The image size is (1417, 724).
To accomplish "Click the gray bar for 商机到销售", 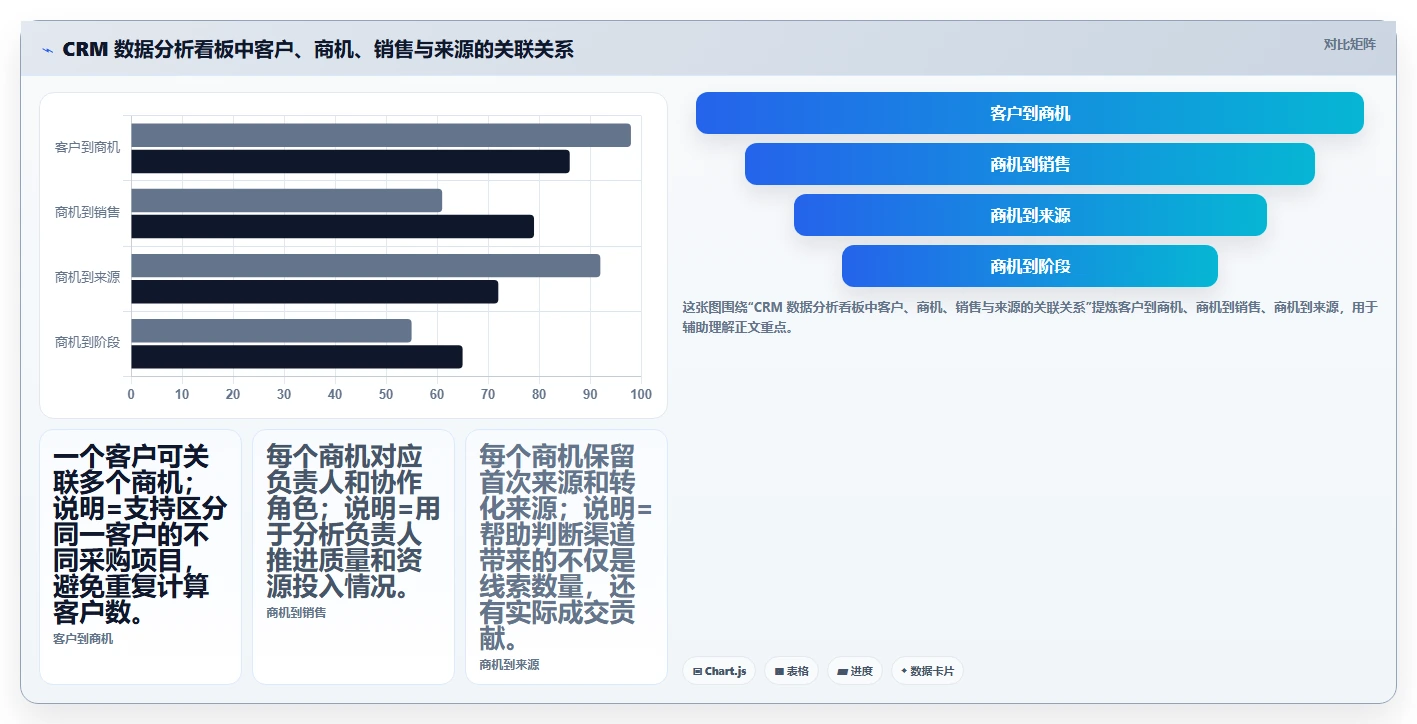I will click(286, 200).
